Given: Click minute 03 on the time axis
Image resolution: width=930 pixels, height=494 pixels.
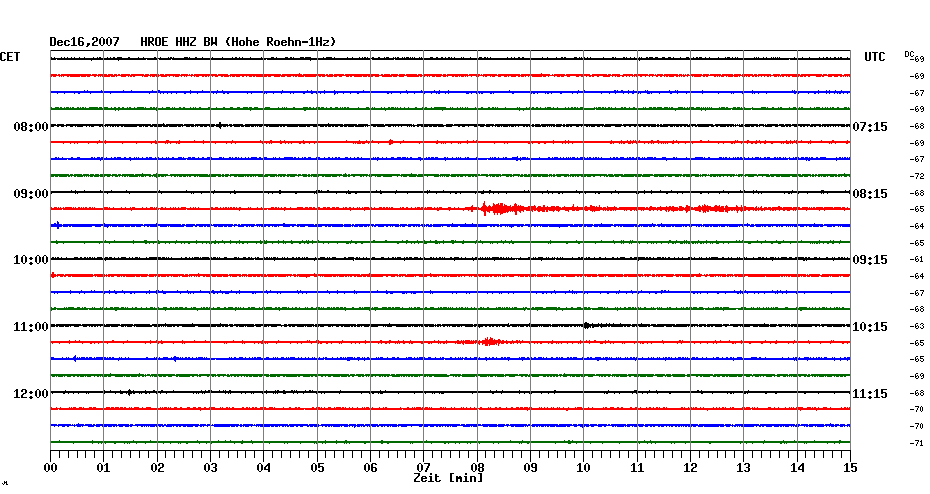Looking at the screenshot, I should coord(211,468).
